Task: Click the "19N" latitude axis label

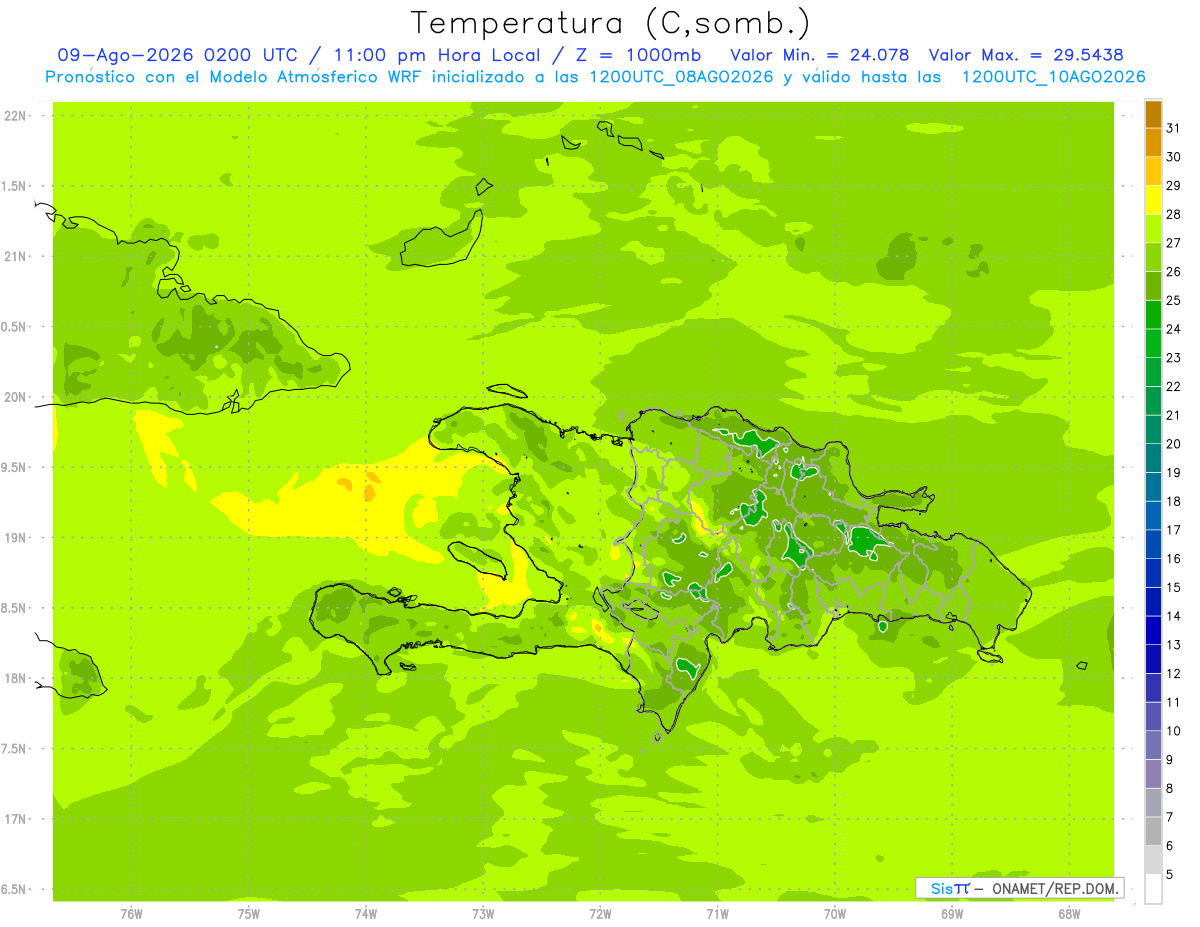Action: (x=17, y=537)
